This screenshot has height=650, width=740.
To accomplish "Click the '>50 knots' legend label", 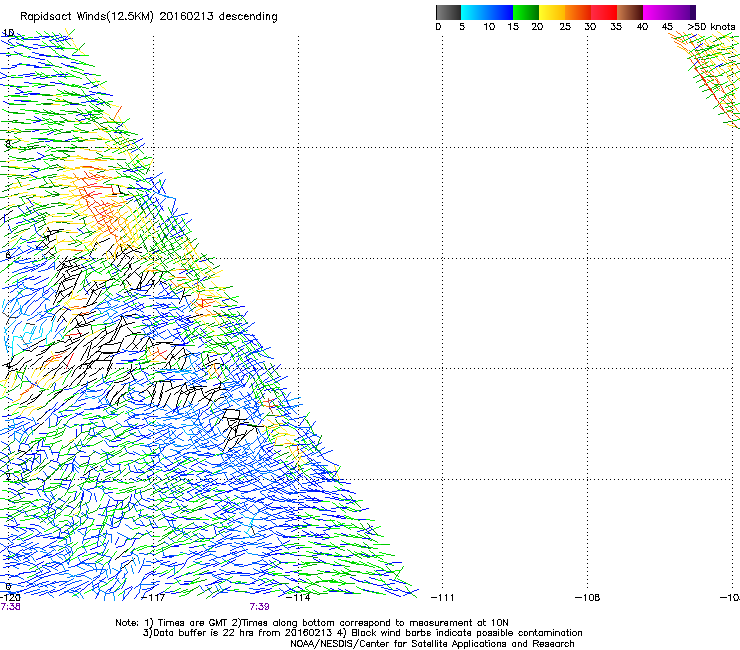I will pyautogui.click(x=711, y=27).
